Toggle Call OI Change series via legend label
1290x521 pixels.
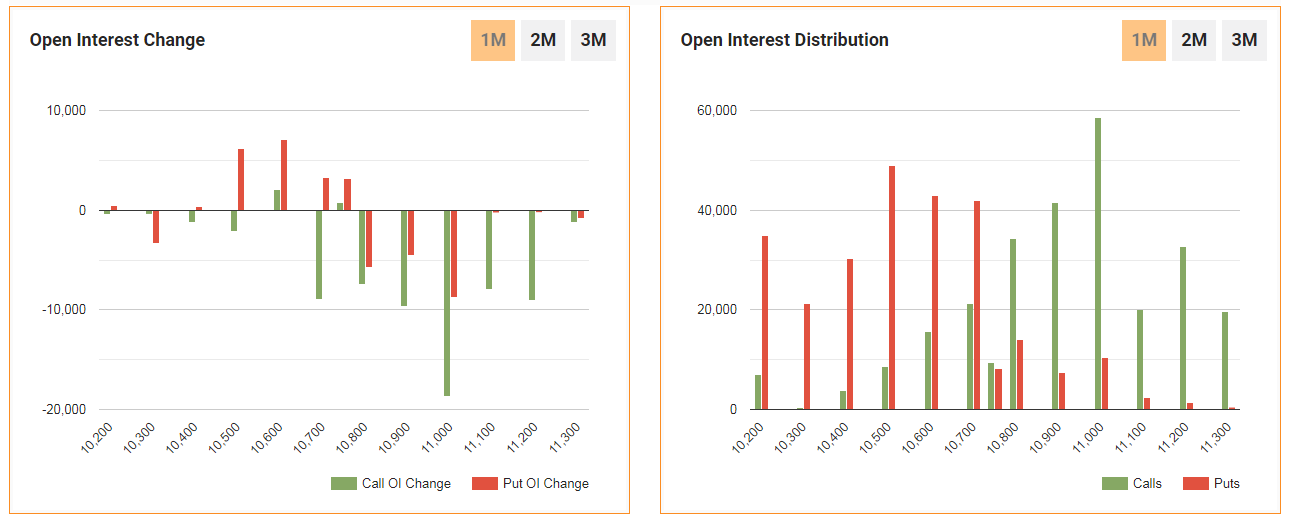pyautogui.click(x=406, y=484)
